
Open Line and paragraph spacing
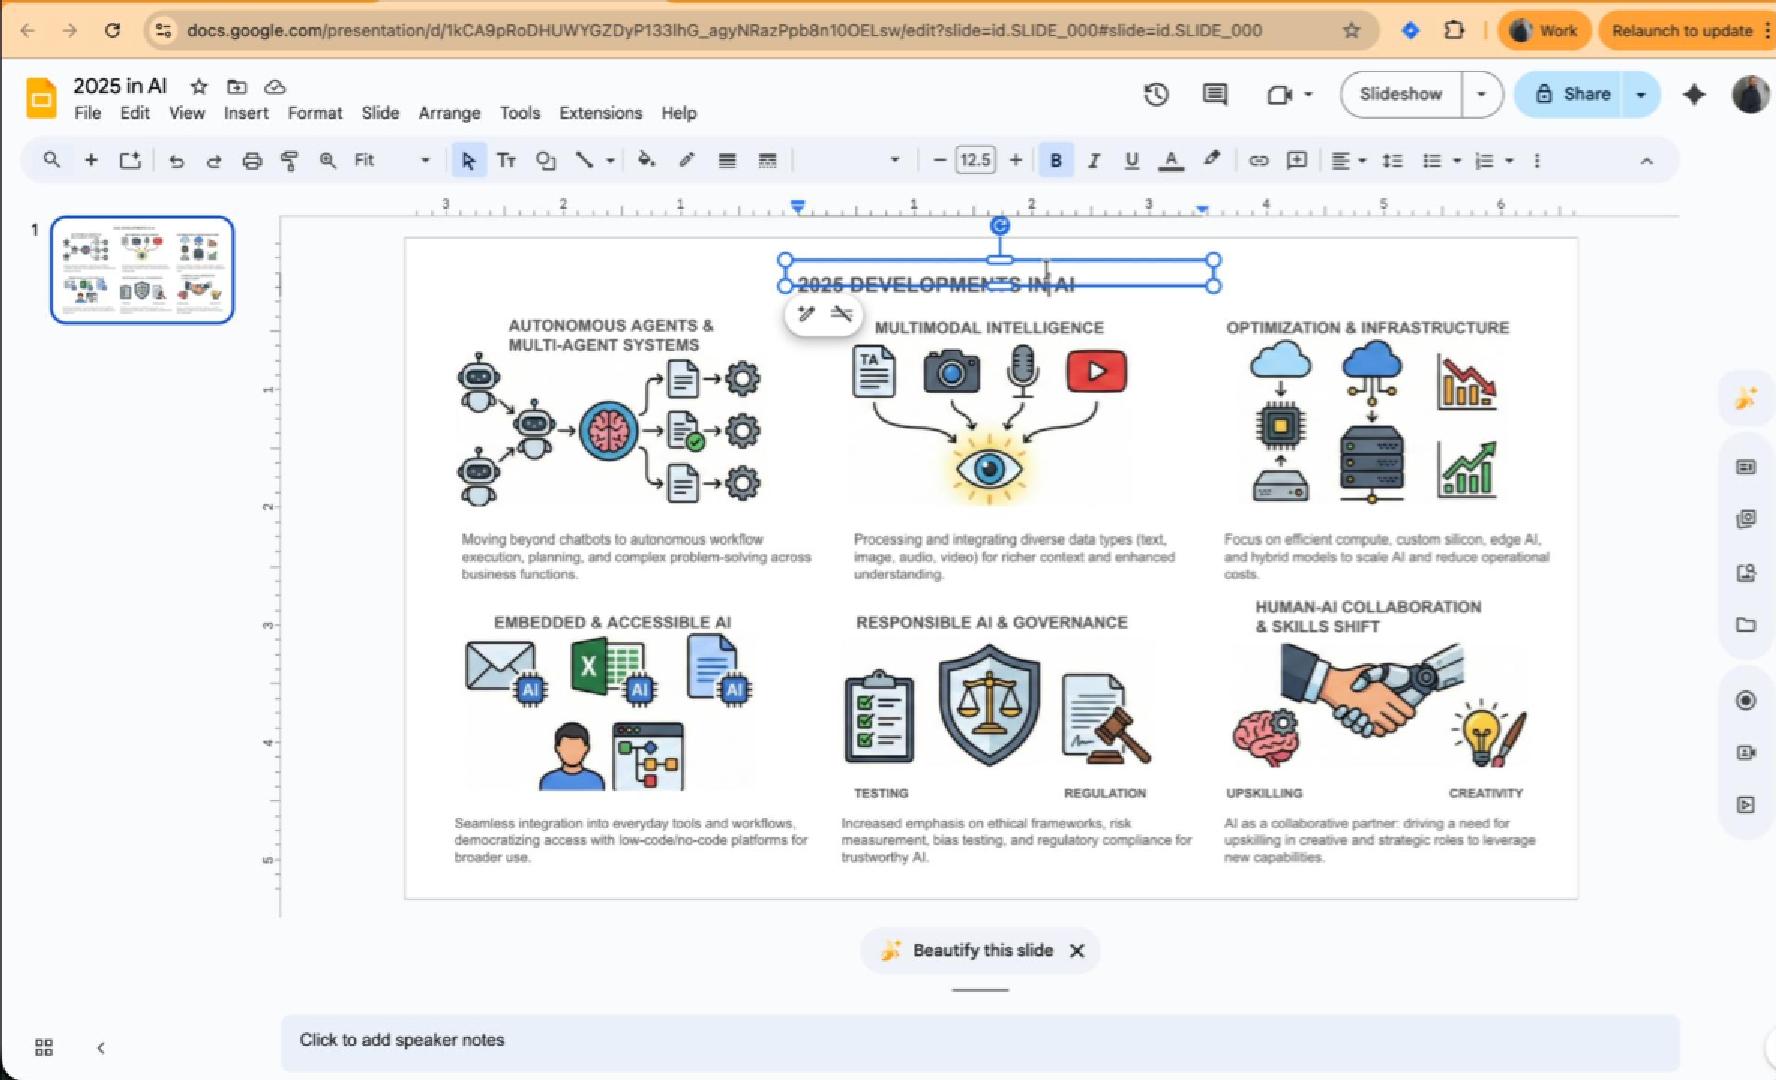point(1392,160)
